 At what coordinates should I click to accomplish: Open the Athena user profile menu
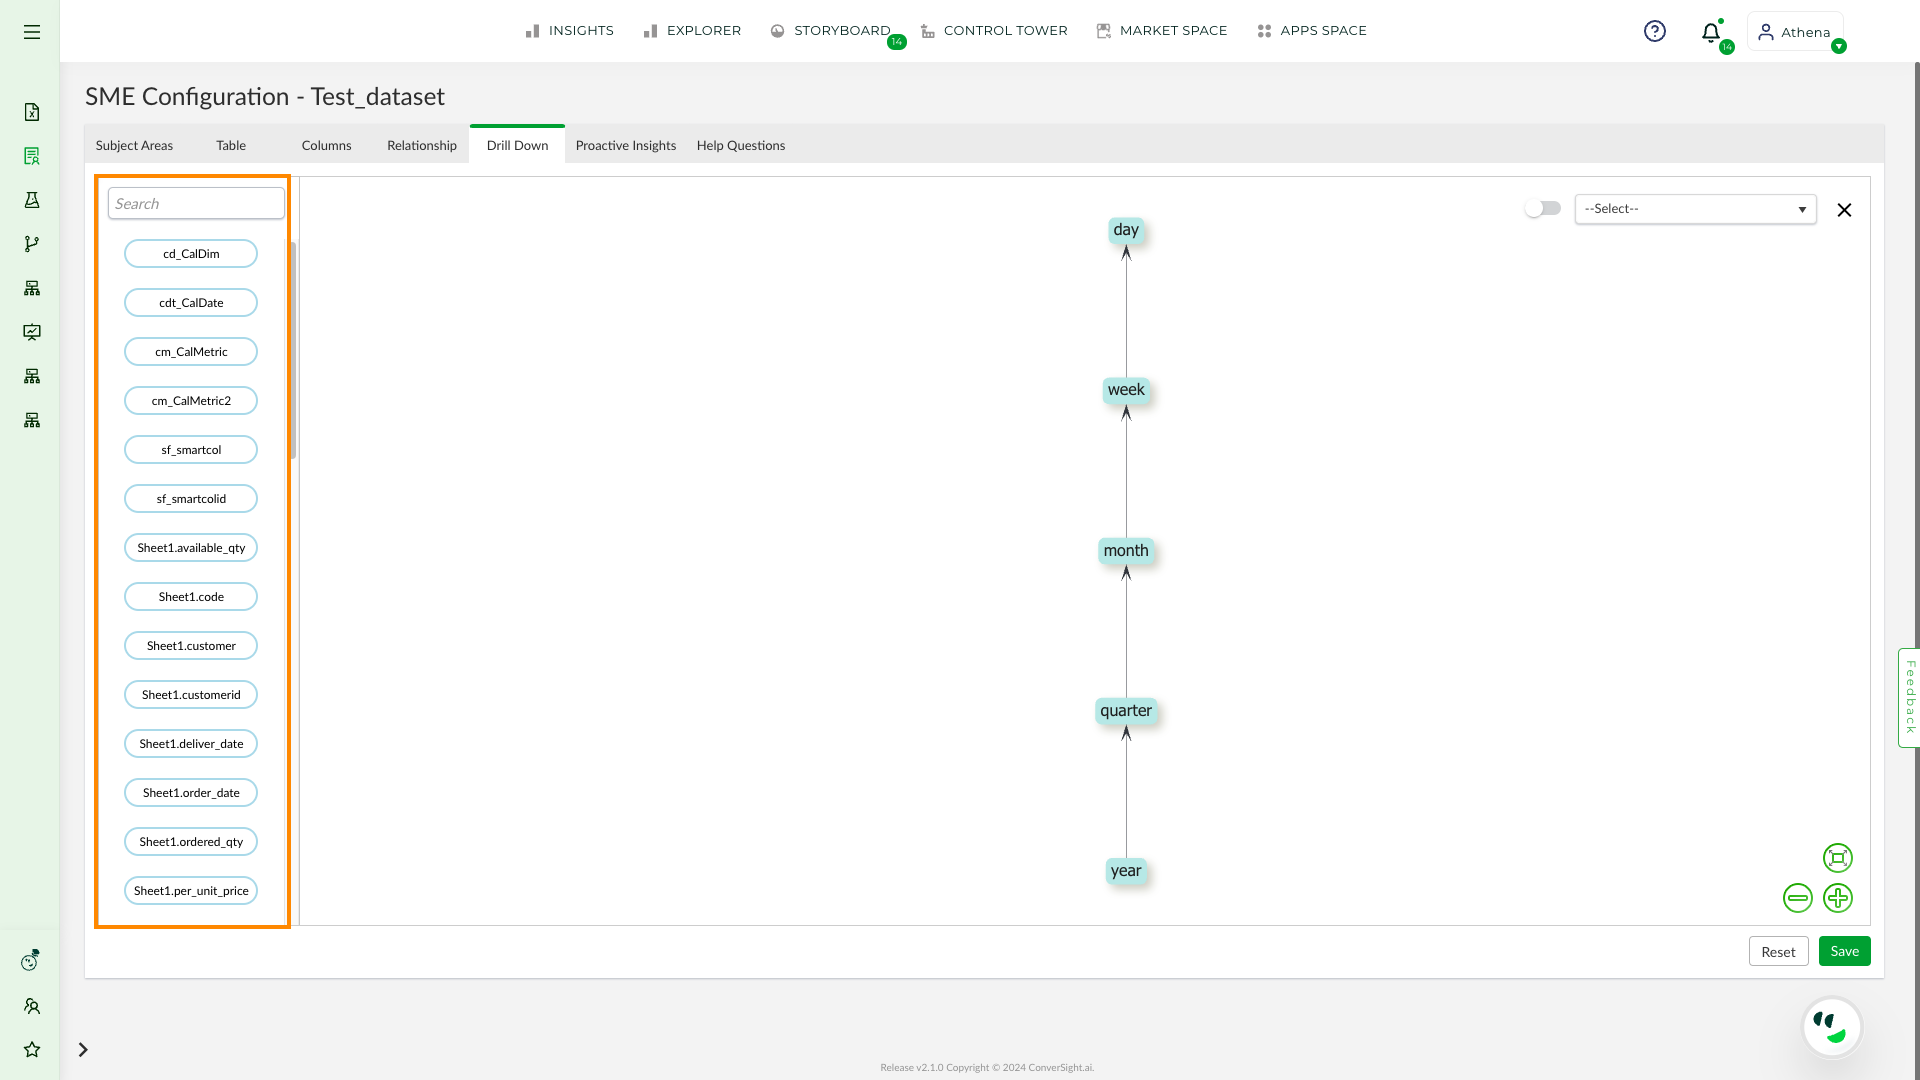[1795, 32]
